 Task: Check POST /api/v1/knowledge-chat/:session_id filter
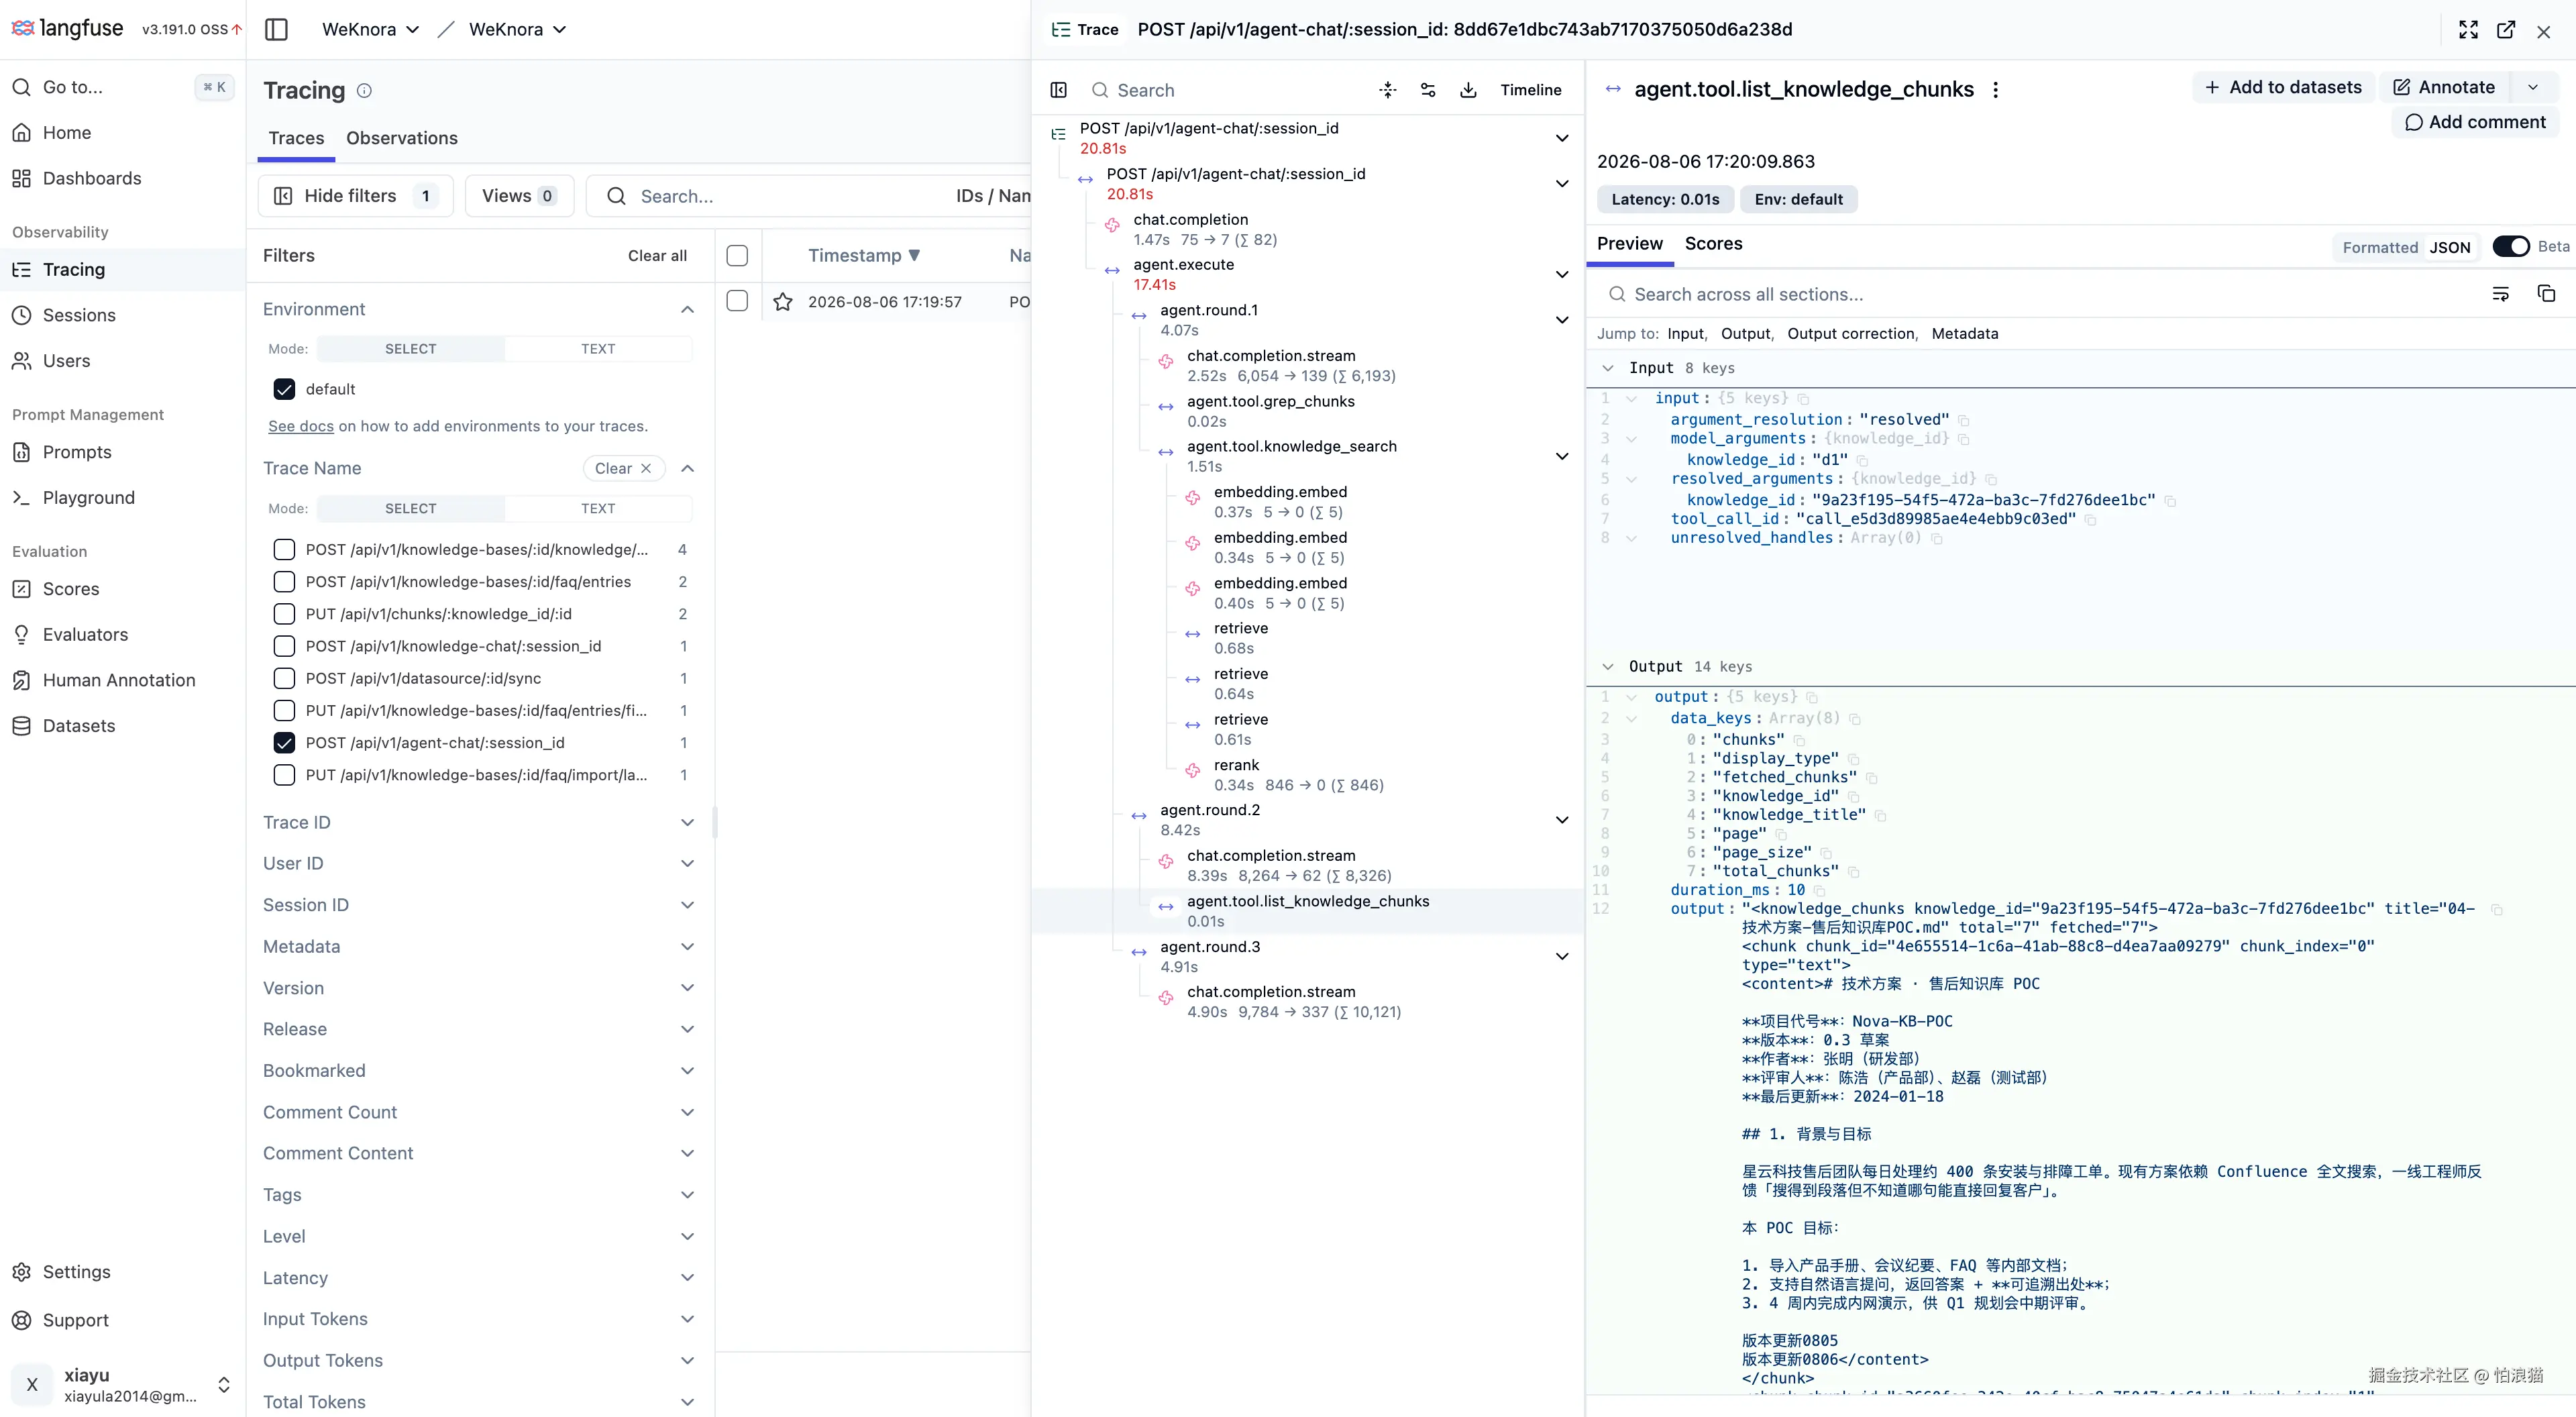click(x=284, y=645)
